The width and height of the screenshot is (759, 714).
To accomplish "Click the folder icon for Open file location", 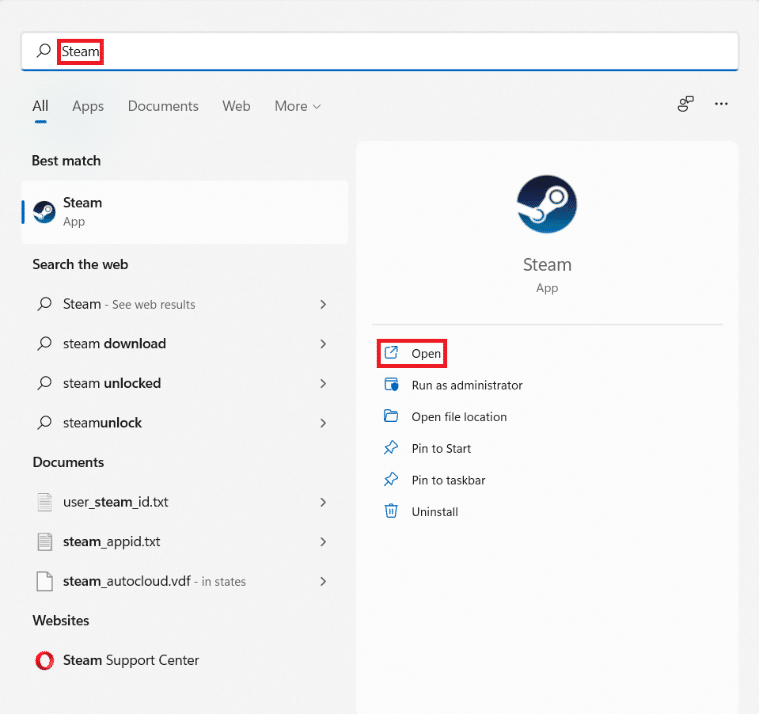I will pos(391,417).
